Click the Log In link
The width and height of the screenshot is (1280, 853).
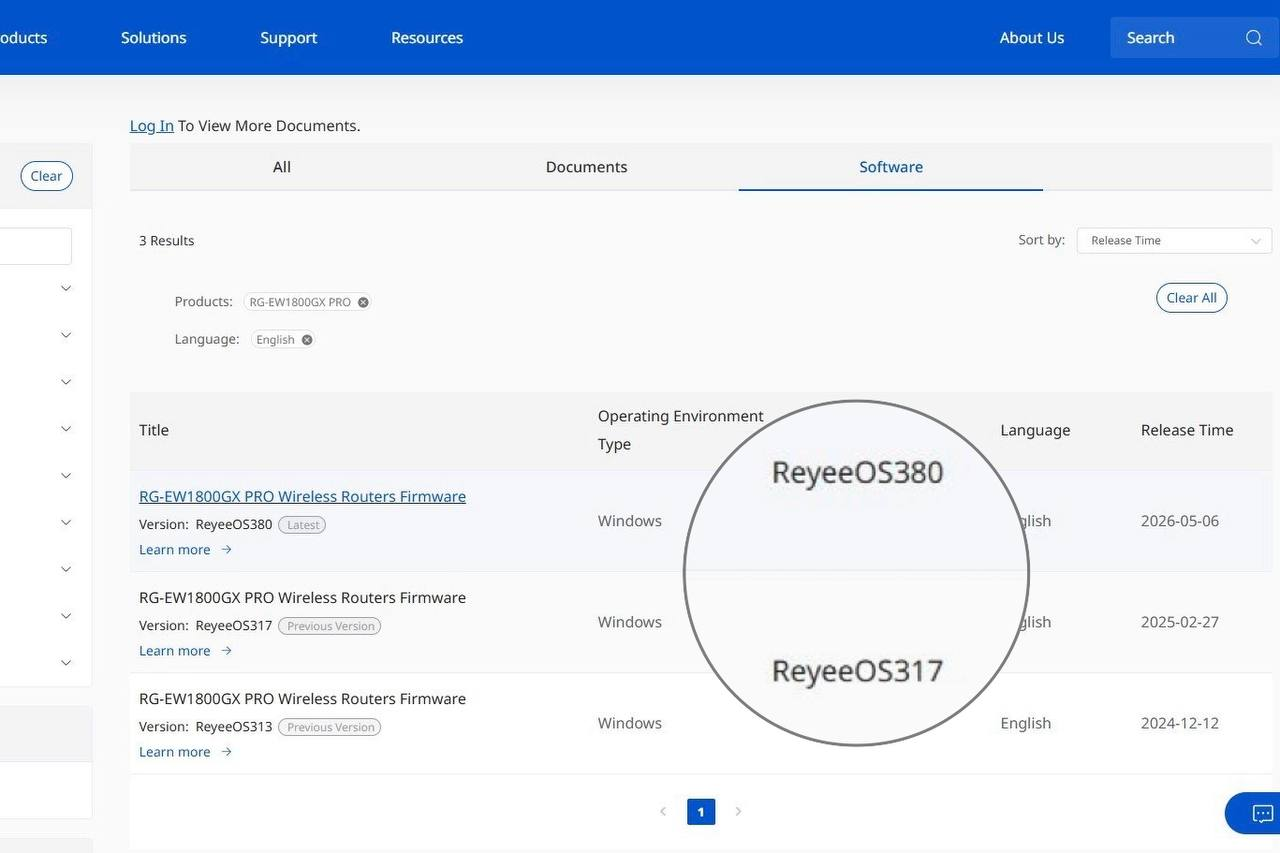click(x=152, y=126)
